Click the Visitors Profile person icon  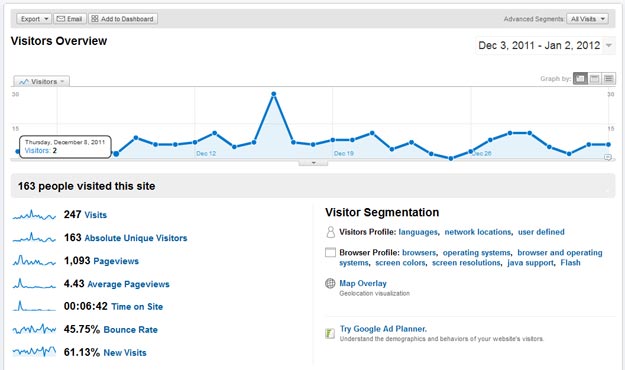click(x=330, y=232)
